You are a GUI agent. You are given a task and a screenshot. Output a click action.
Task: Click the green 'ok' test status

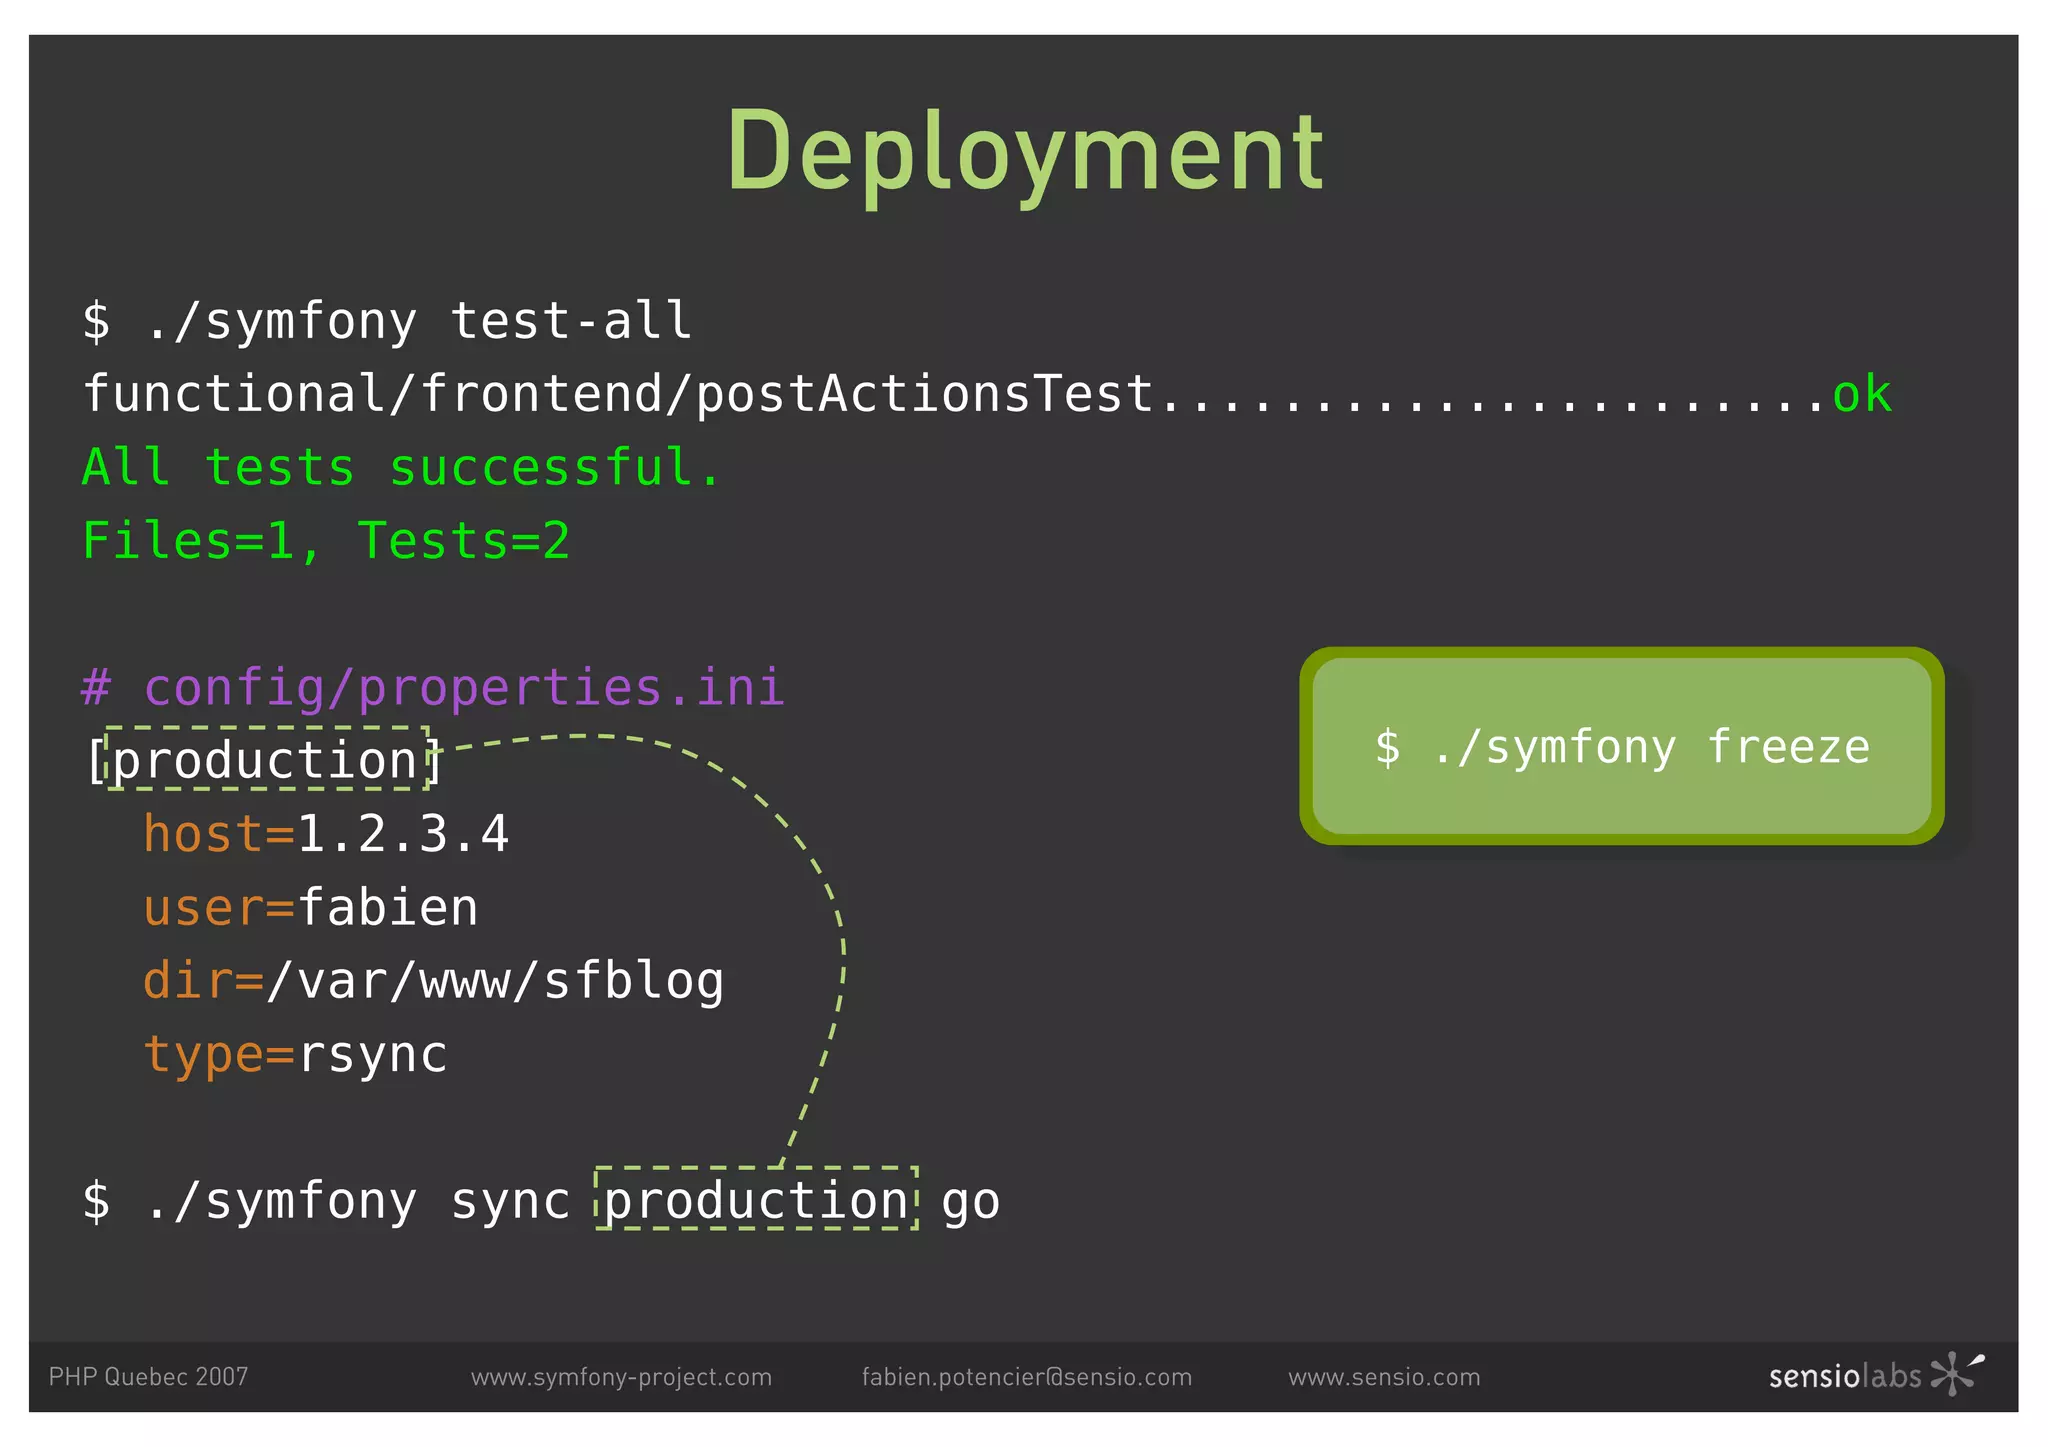pos(1862,394)
